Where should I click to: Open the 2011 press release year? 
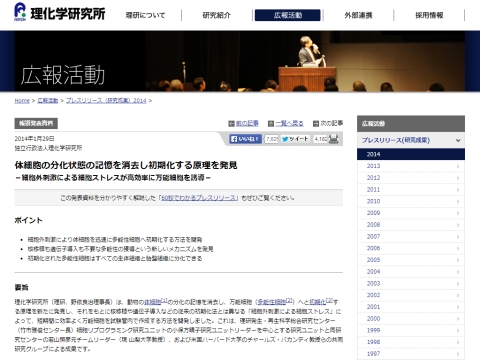(x=411, y=190)
